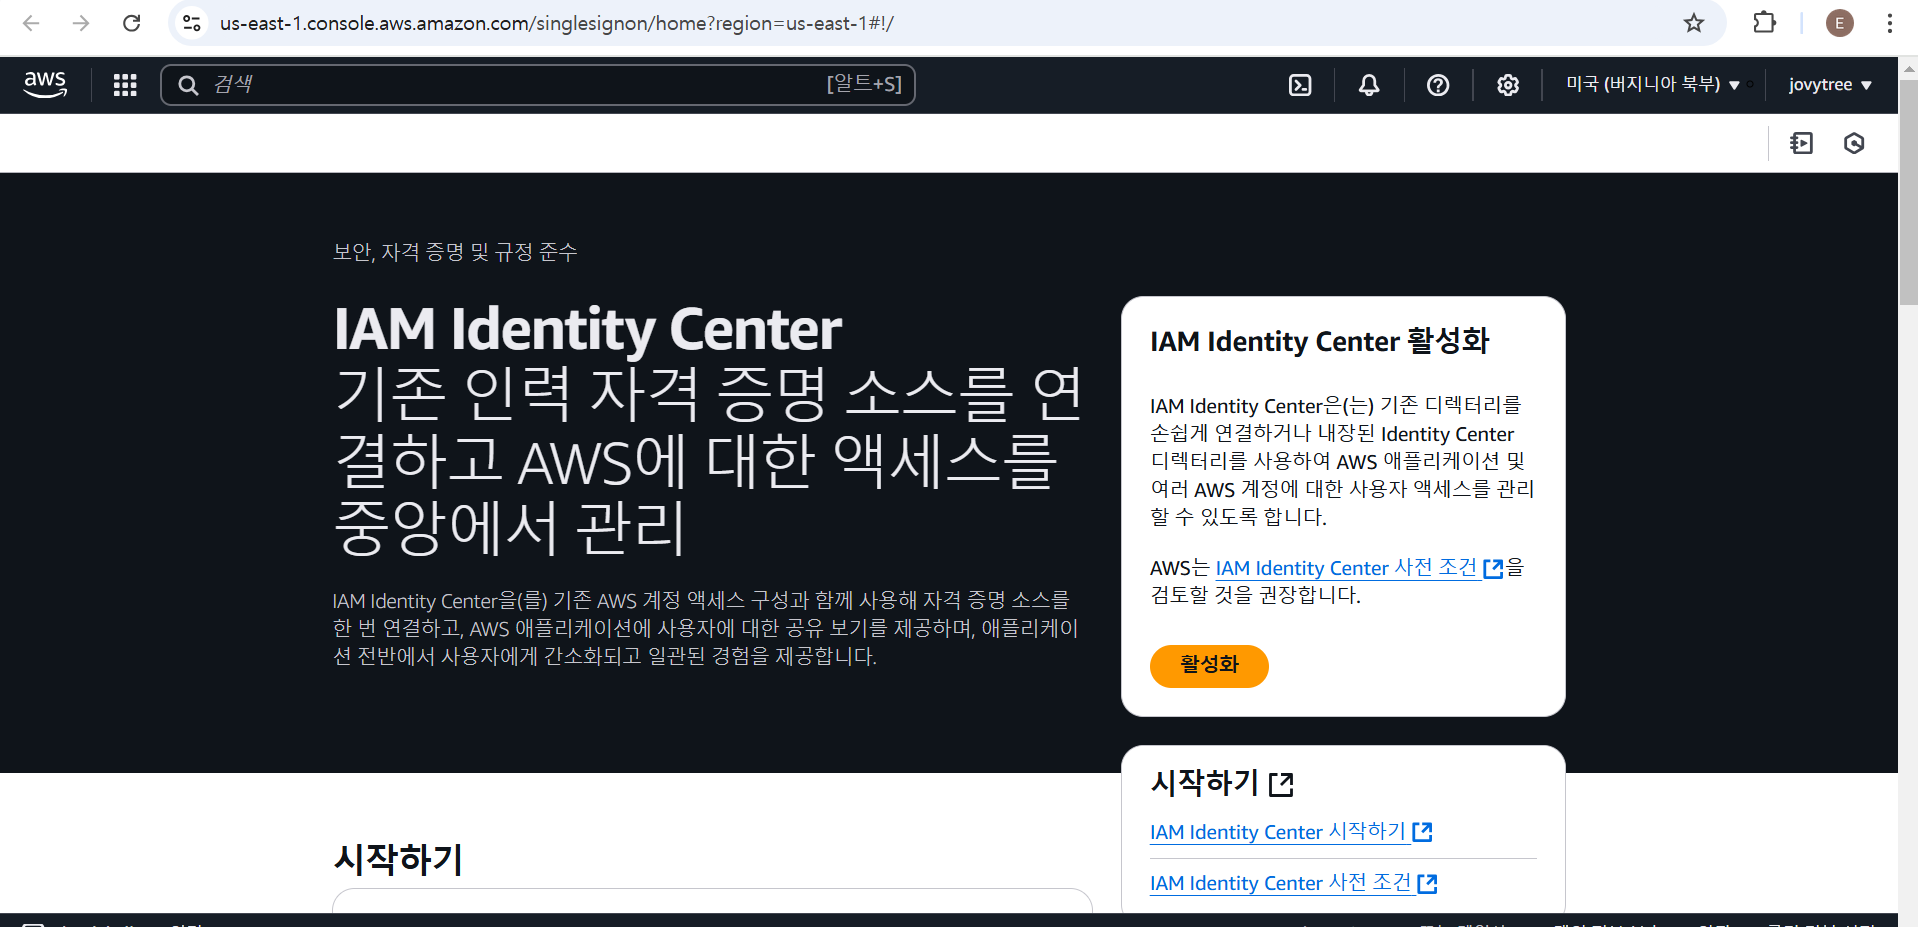
Task: Click the browser address bar URL
Action: [556, 23]
